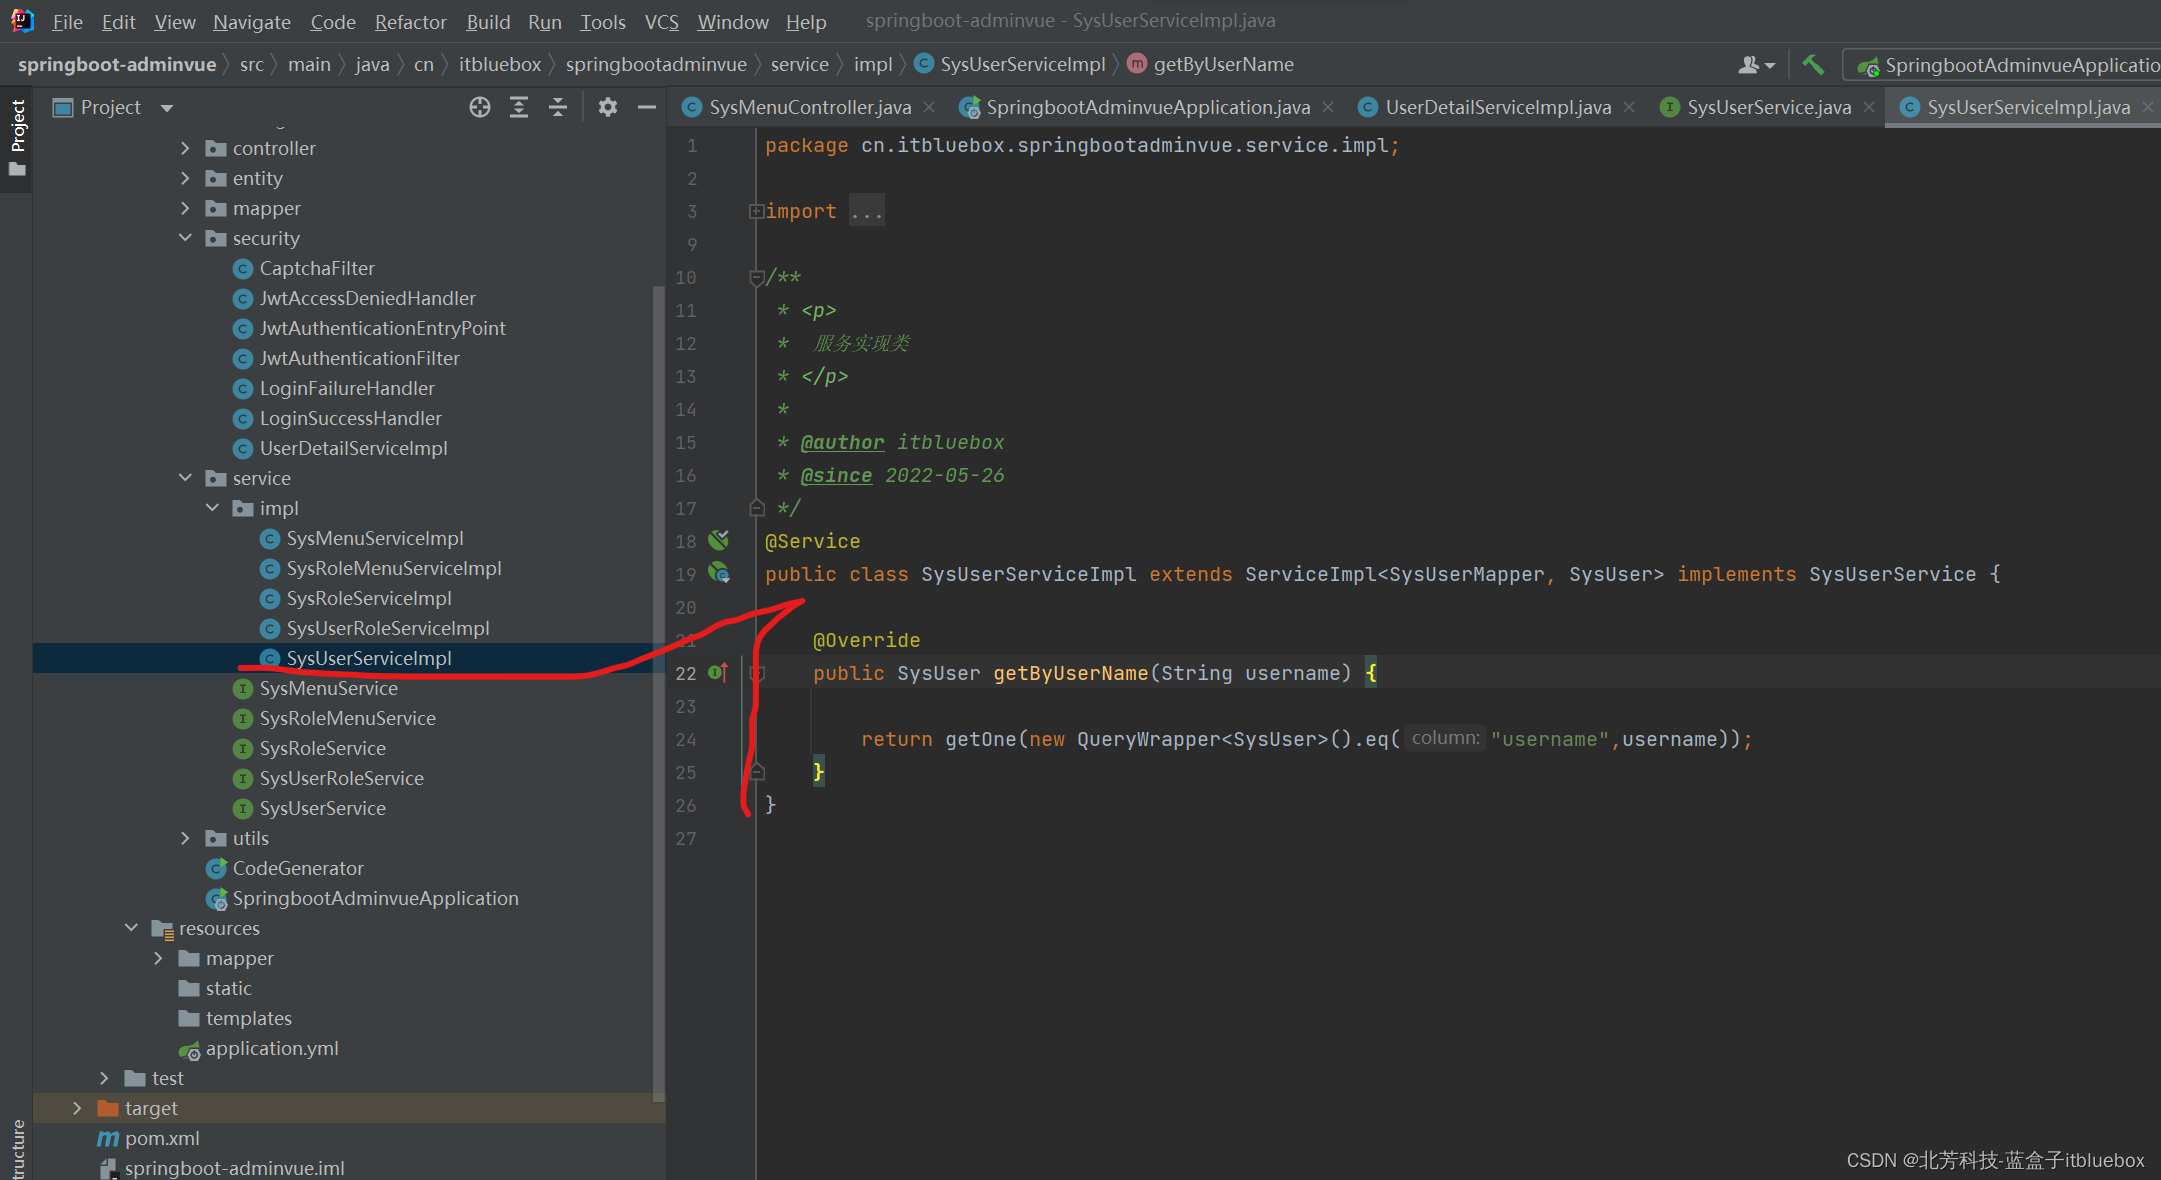This screenshot has width=2161, height=1180.
Task: Click Spring bean gutter icon on line 18
Action: coord(718,541)
